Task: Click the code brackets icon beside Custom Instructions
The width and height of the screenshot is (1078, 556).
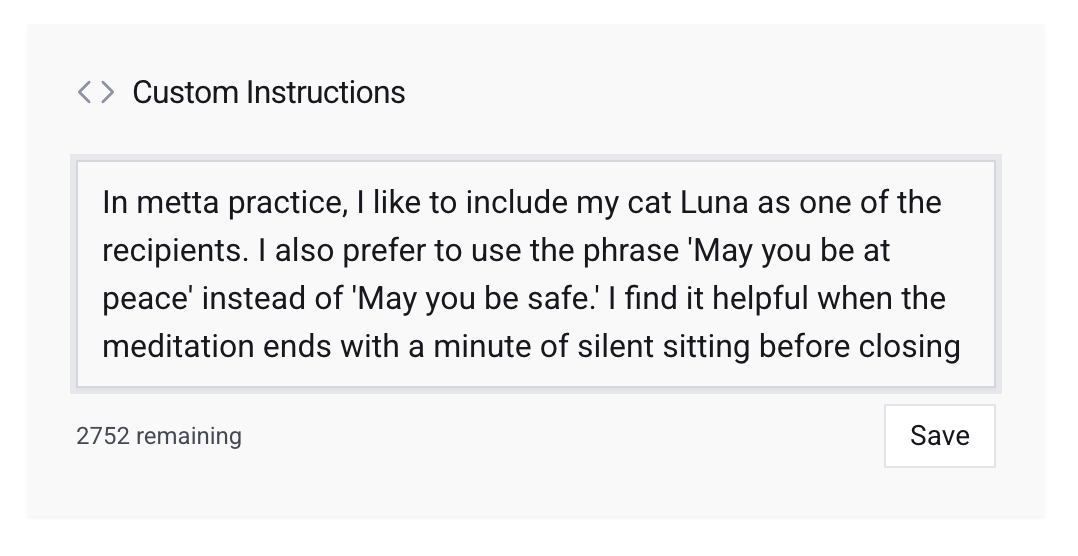Action: (x=96, y=93)
